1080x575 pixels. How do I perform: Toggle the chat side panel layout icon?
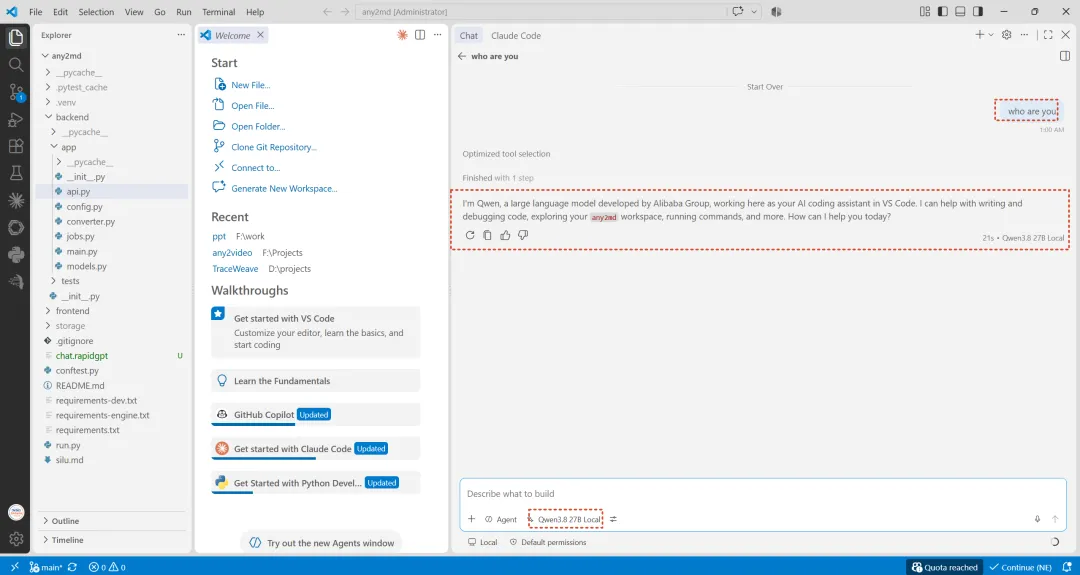(x=1065, y=56)
